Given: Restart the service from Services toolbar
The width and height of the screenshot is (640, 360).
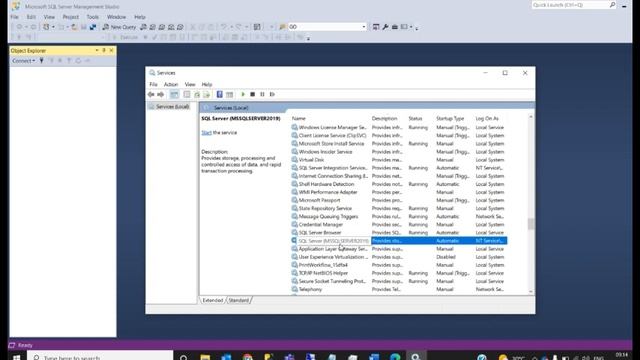Looking at the screenshot, I should pos(272,94).
